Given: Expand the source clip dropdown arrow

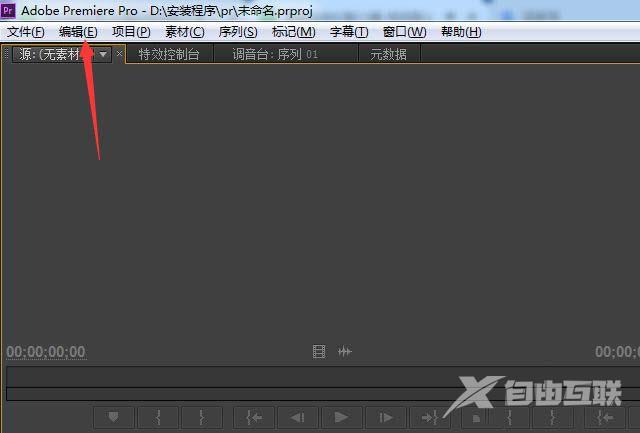Looking at the screenshot, I should 104,54.
